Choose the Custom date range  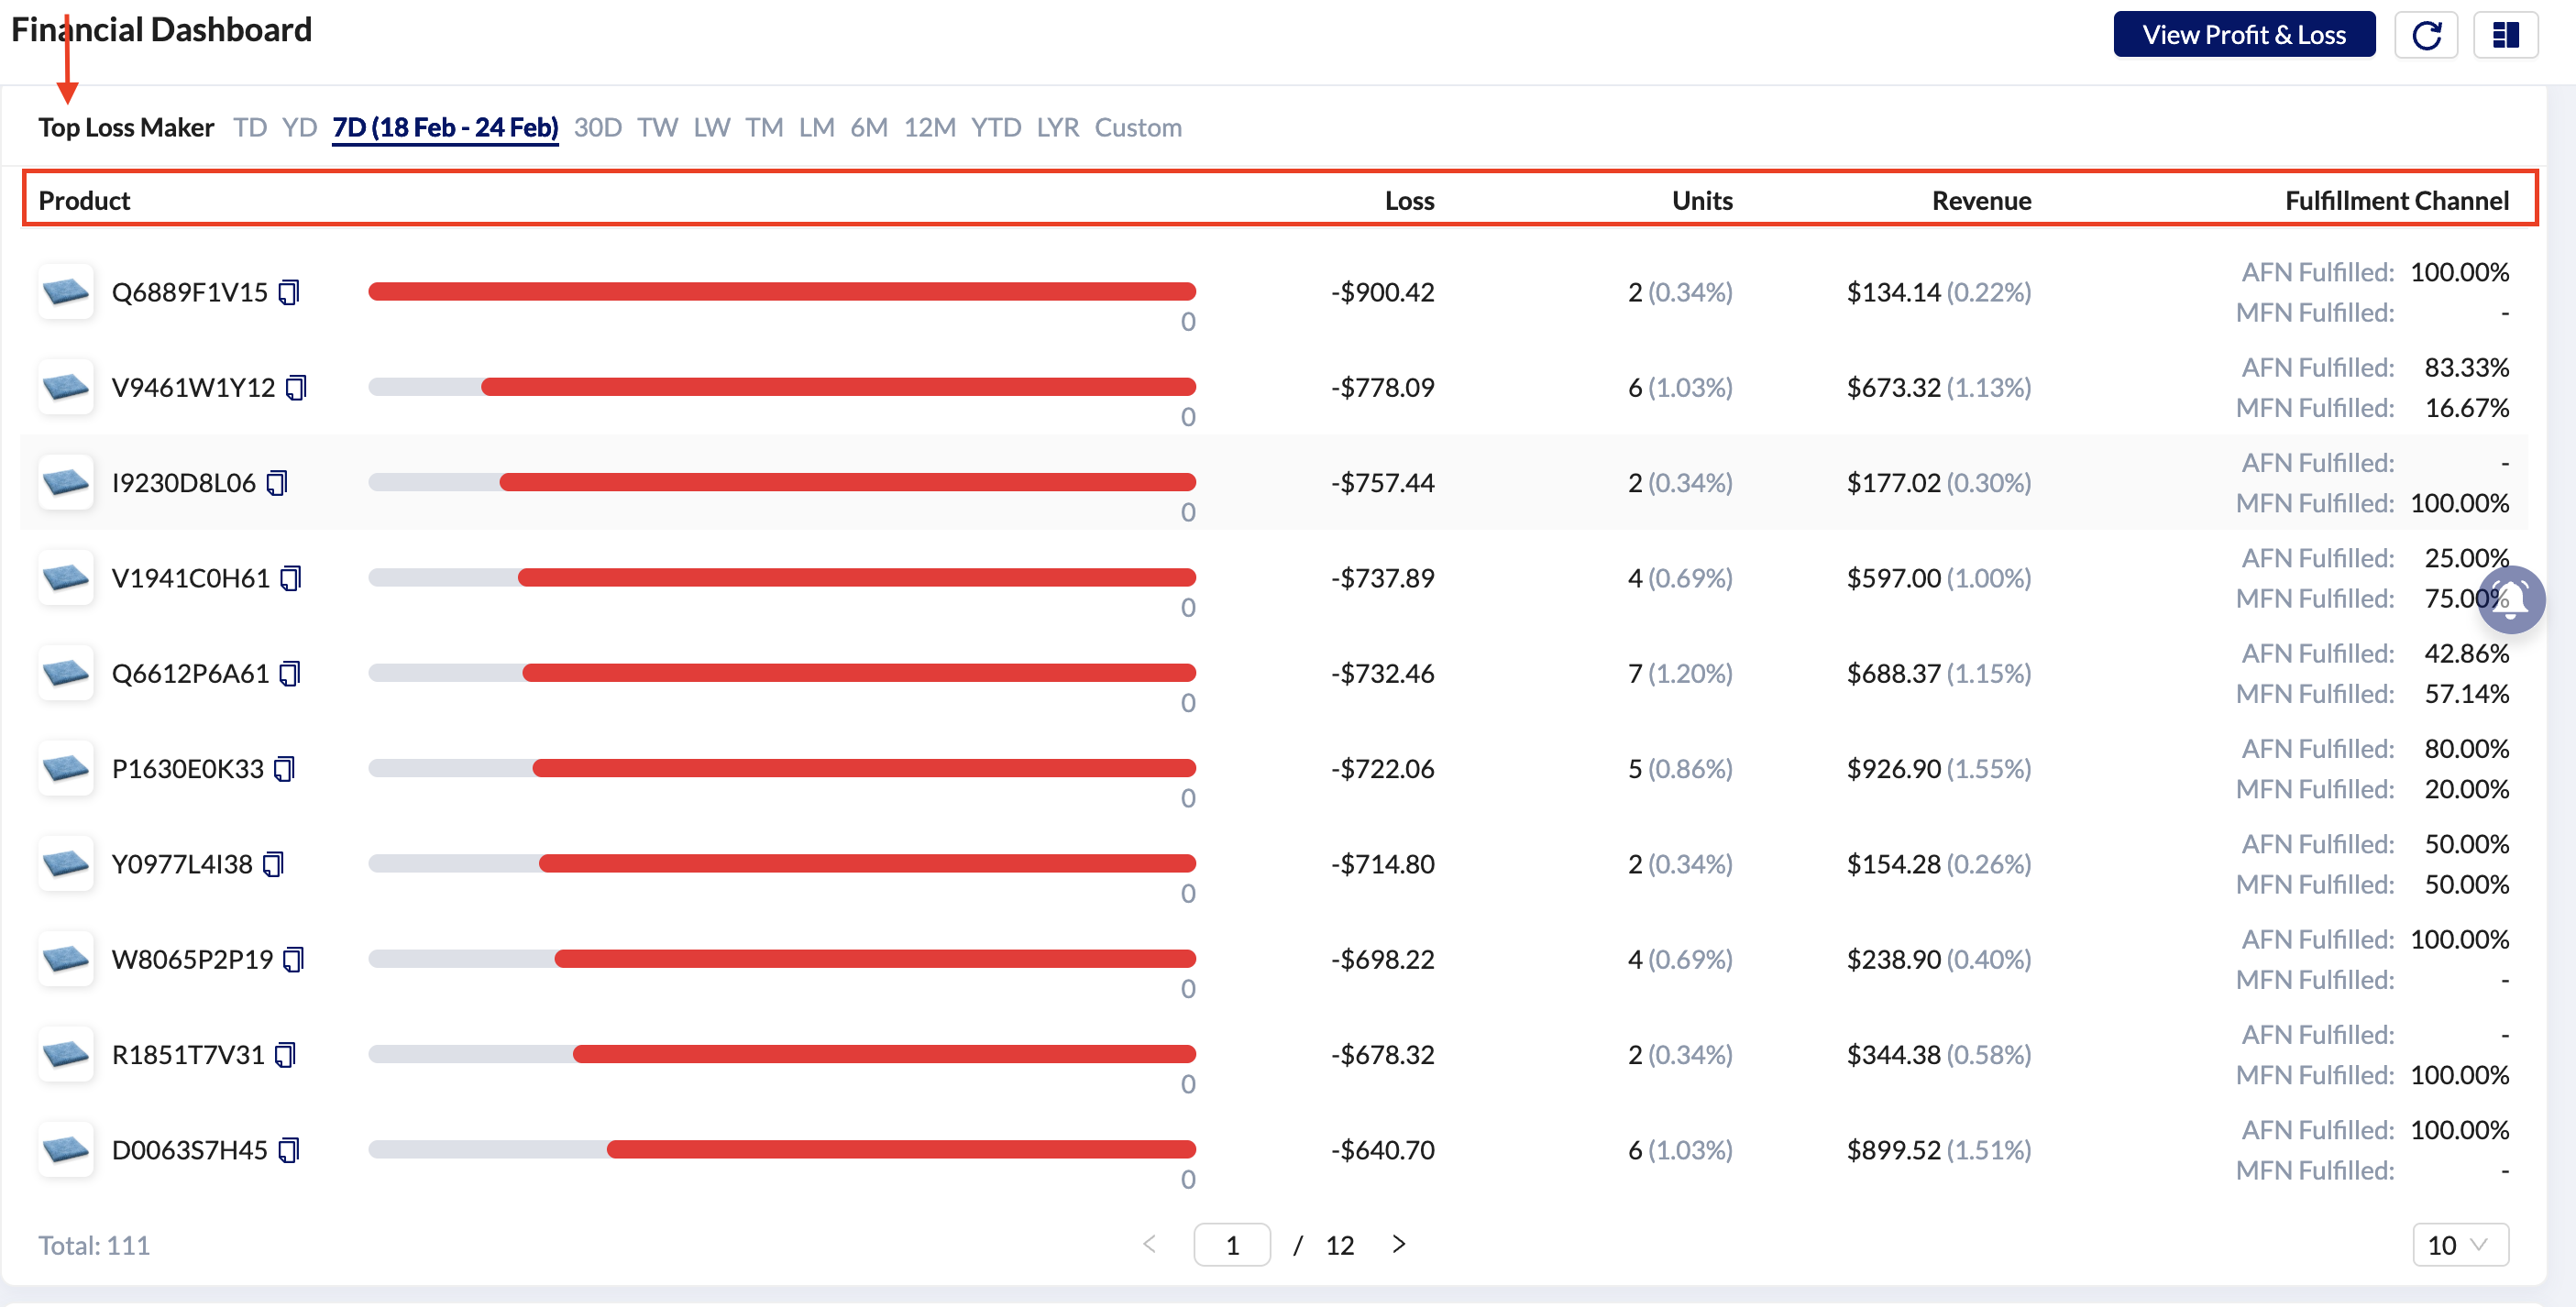point(1137,128)
